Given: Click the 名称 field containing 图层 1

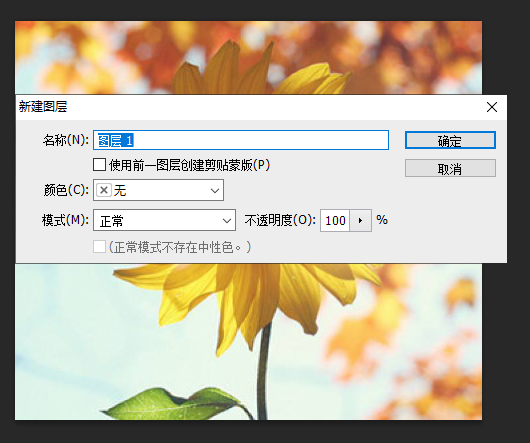Looking at the screenshot, I should point(241,140).
